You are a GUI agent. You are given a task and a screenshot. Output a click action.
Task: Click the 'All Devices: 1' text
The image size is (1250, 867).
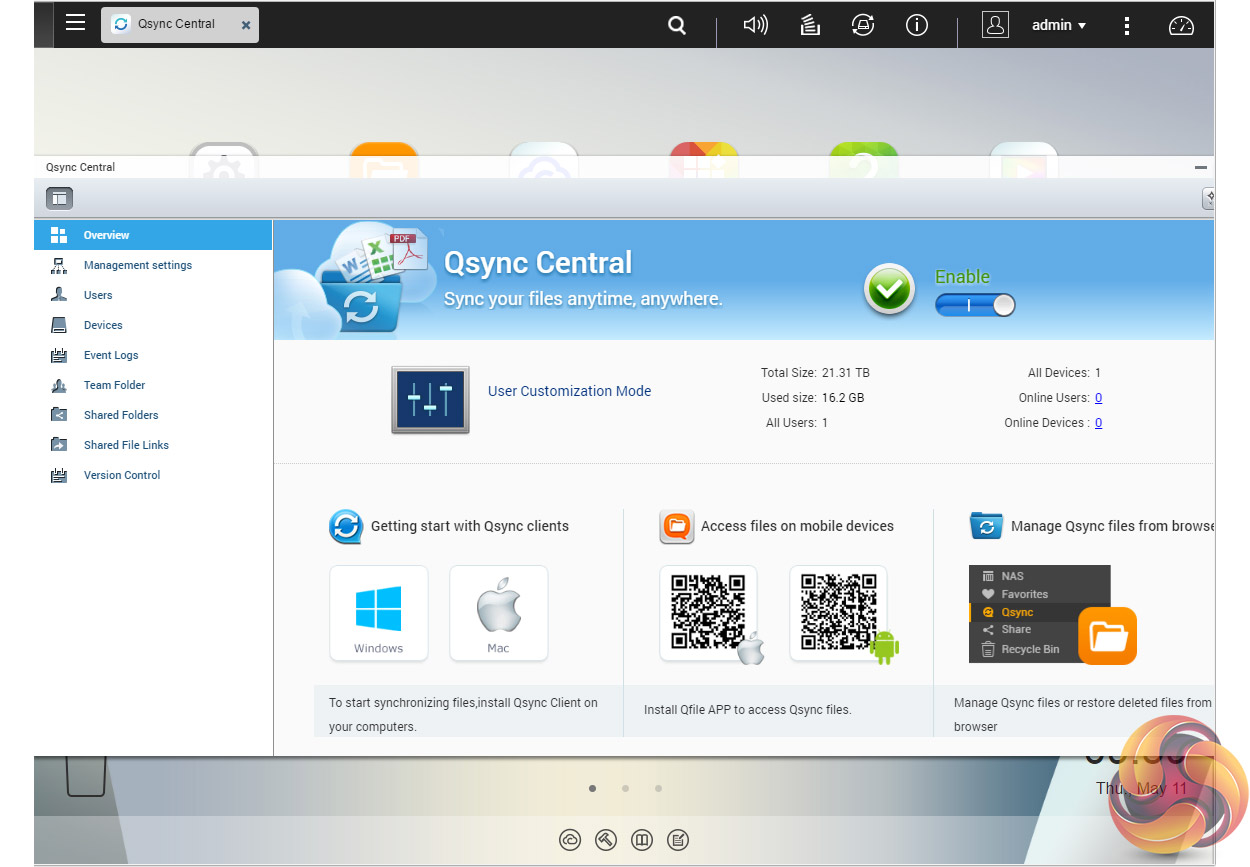tap(1064, 373)
